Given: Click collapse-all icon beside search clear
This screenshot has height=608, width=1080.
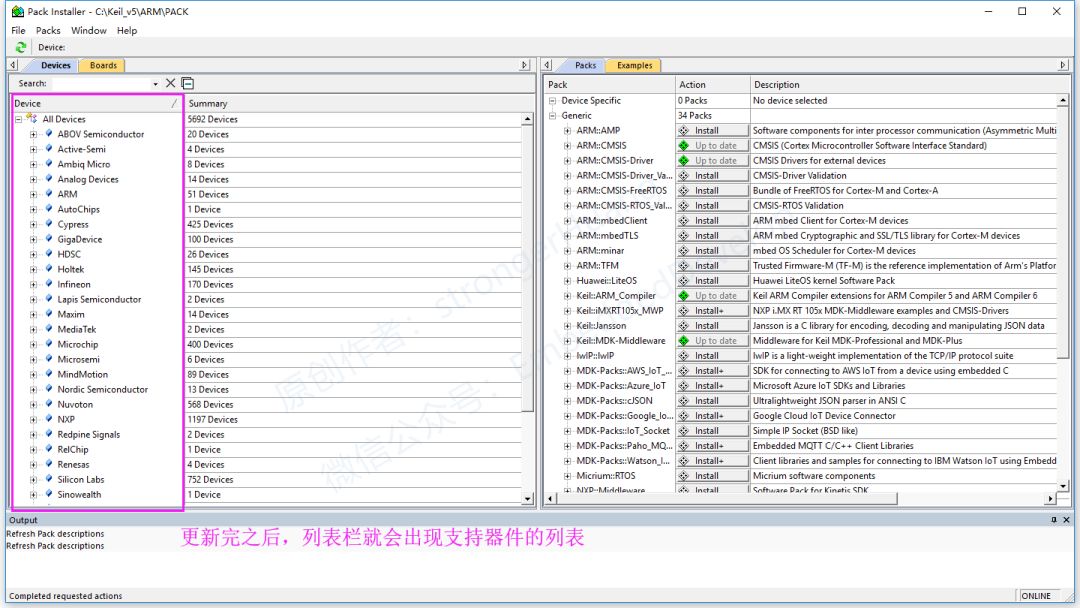Looking at the screenshot, I should (x=187, y=83).
